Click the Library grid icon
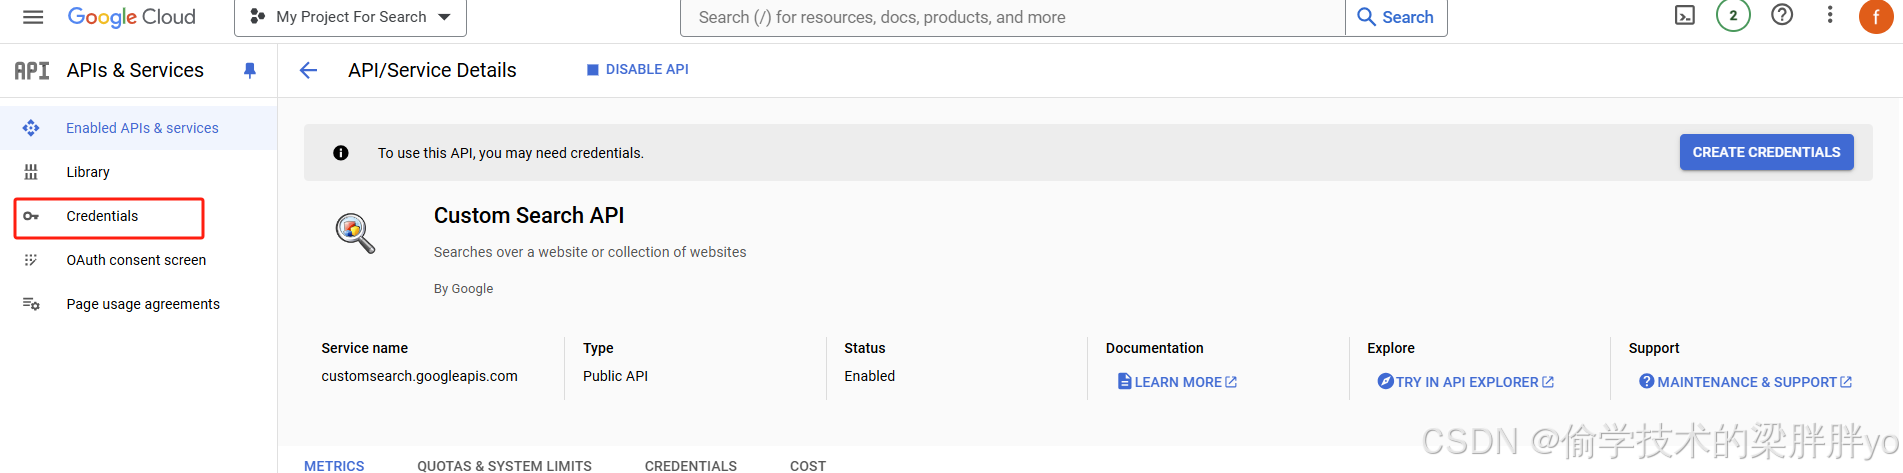 coord(31,172)
